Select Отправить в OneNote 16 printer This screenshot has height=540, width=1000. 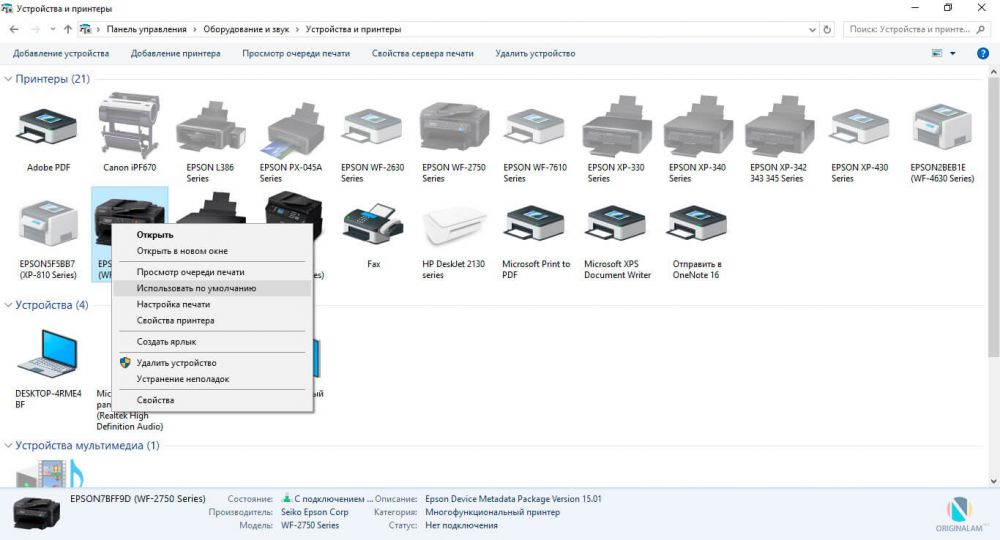(697, 224)
